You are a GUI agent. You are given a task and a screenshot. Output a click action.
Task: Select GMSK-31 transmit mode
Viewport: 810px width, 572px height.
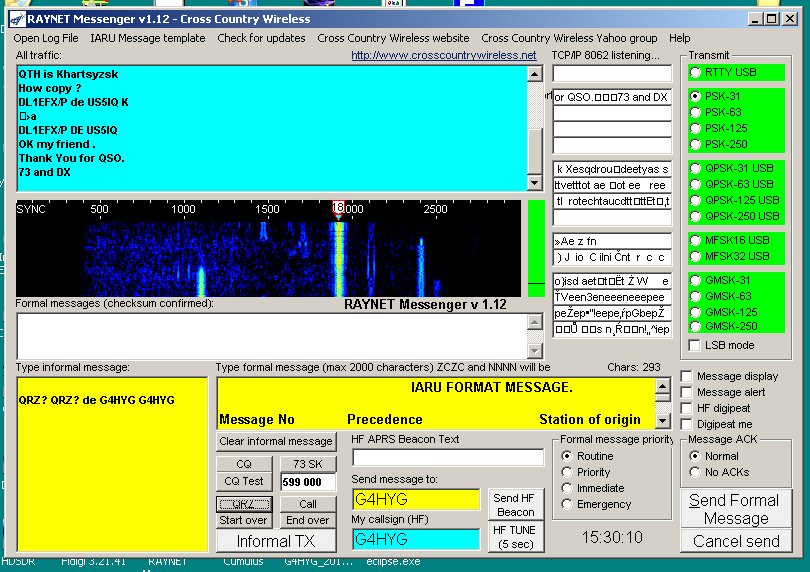[x=696, y=281]
